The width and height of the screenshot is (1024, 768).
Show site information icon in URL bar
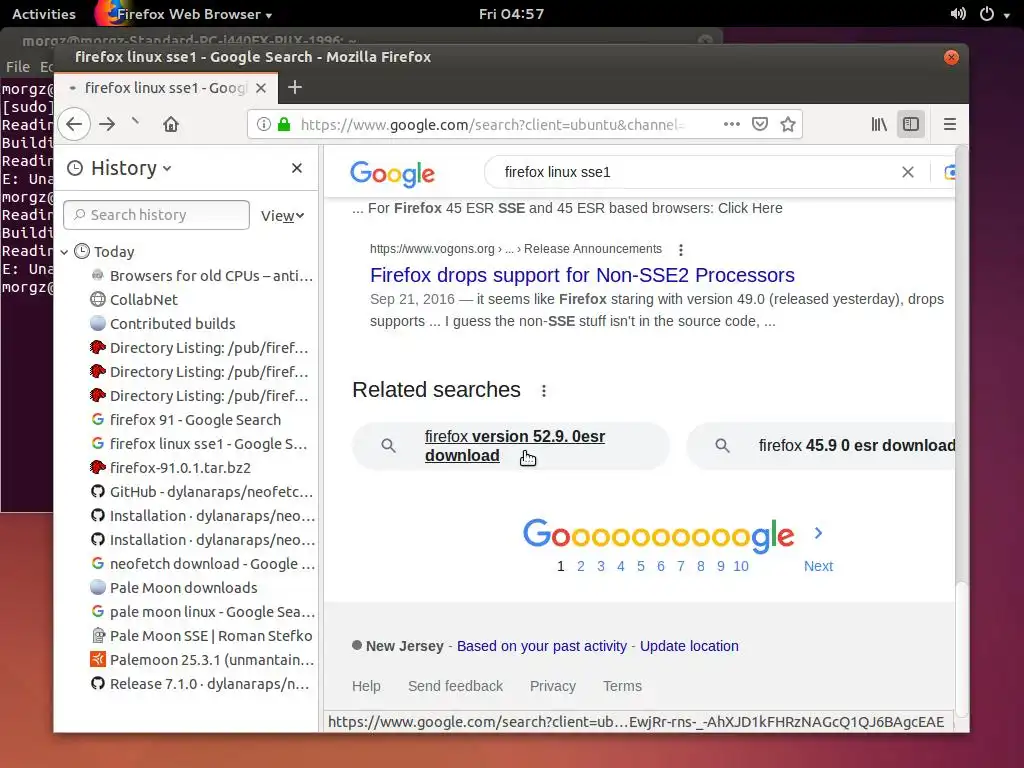click(264, 124)
